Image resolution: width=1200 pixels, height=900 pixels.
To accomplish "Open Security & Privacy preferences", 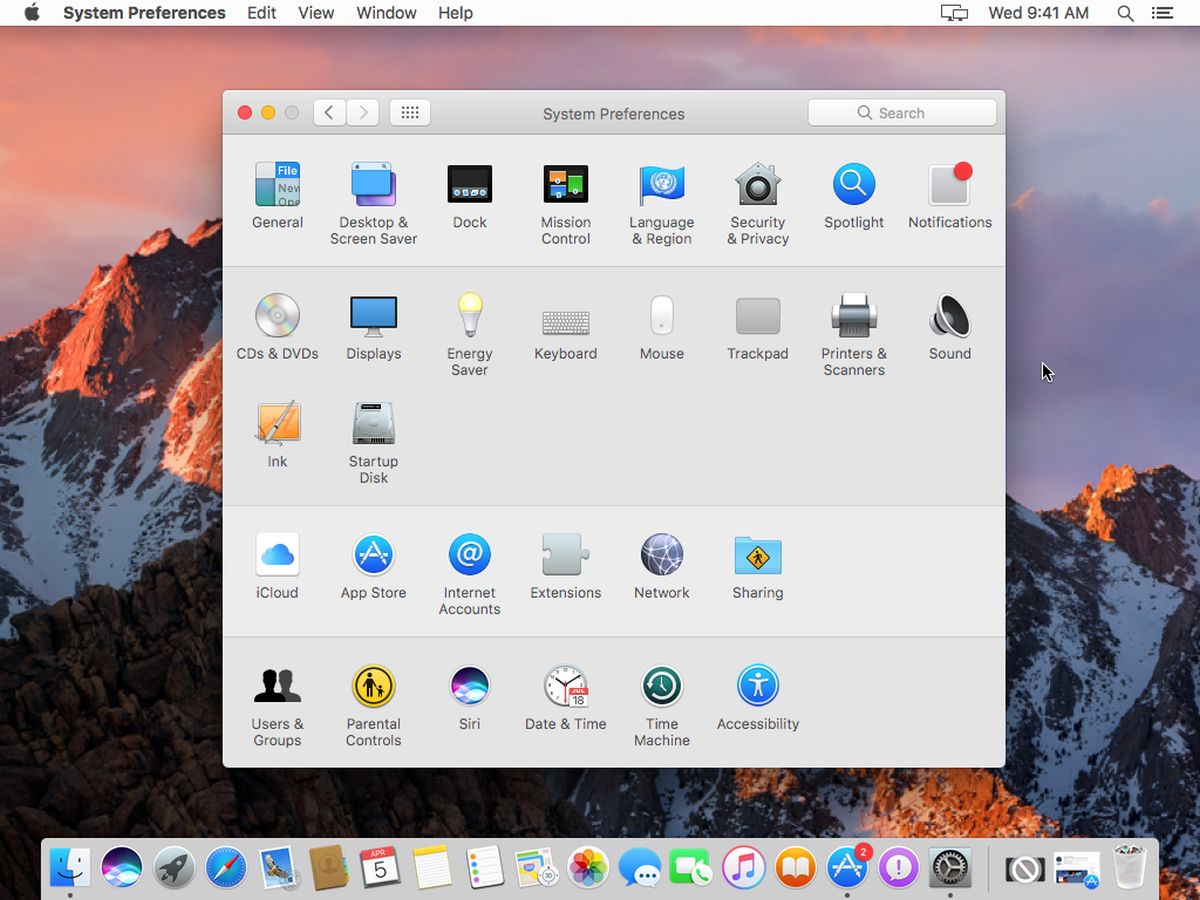I will coord(757,204).
